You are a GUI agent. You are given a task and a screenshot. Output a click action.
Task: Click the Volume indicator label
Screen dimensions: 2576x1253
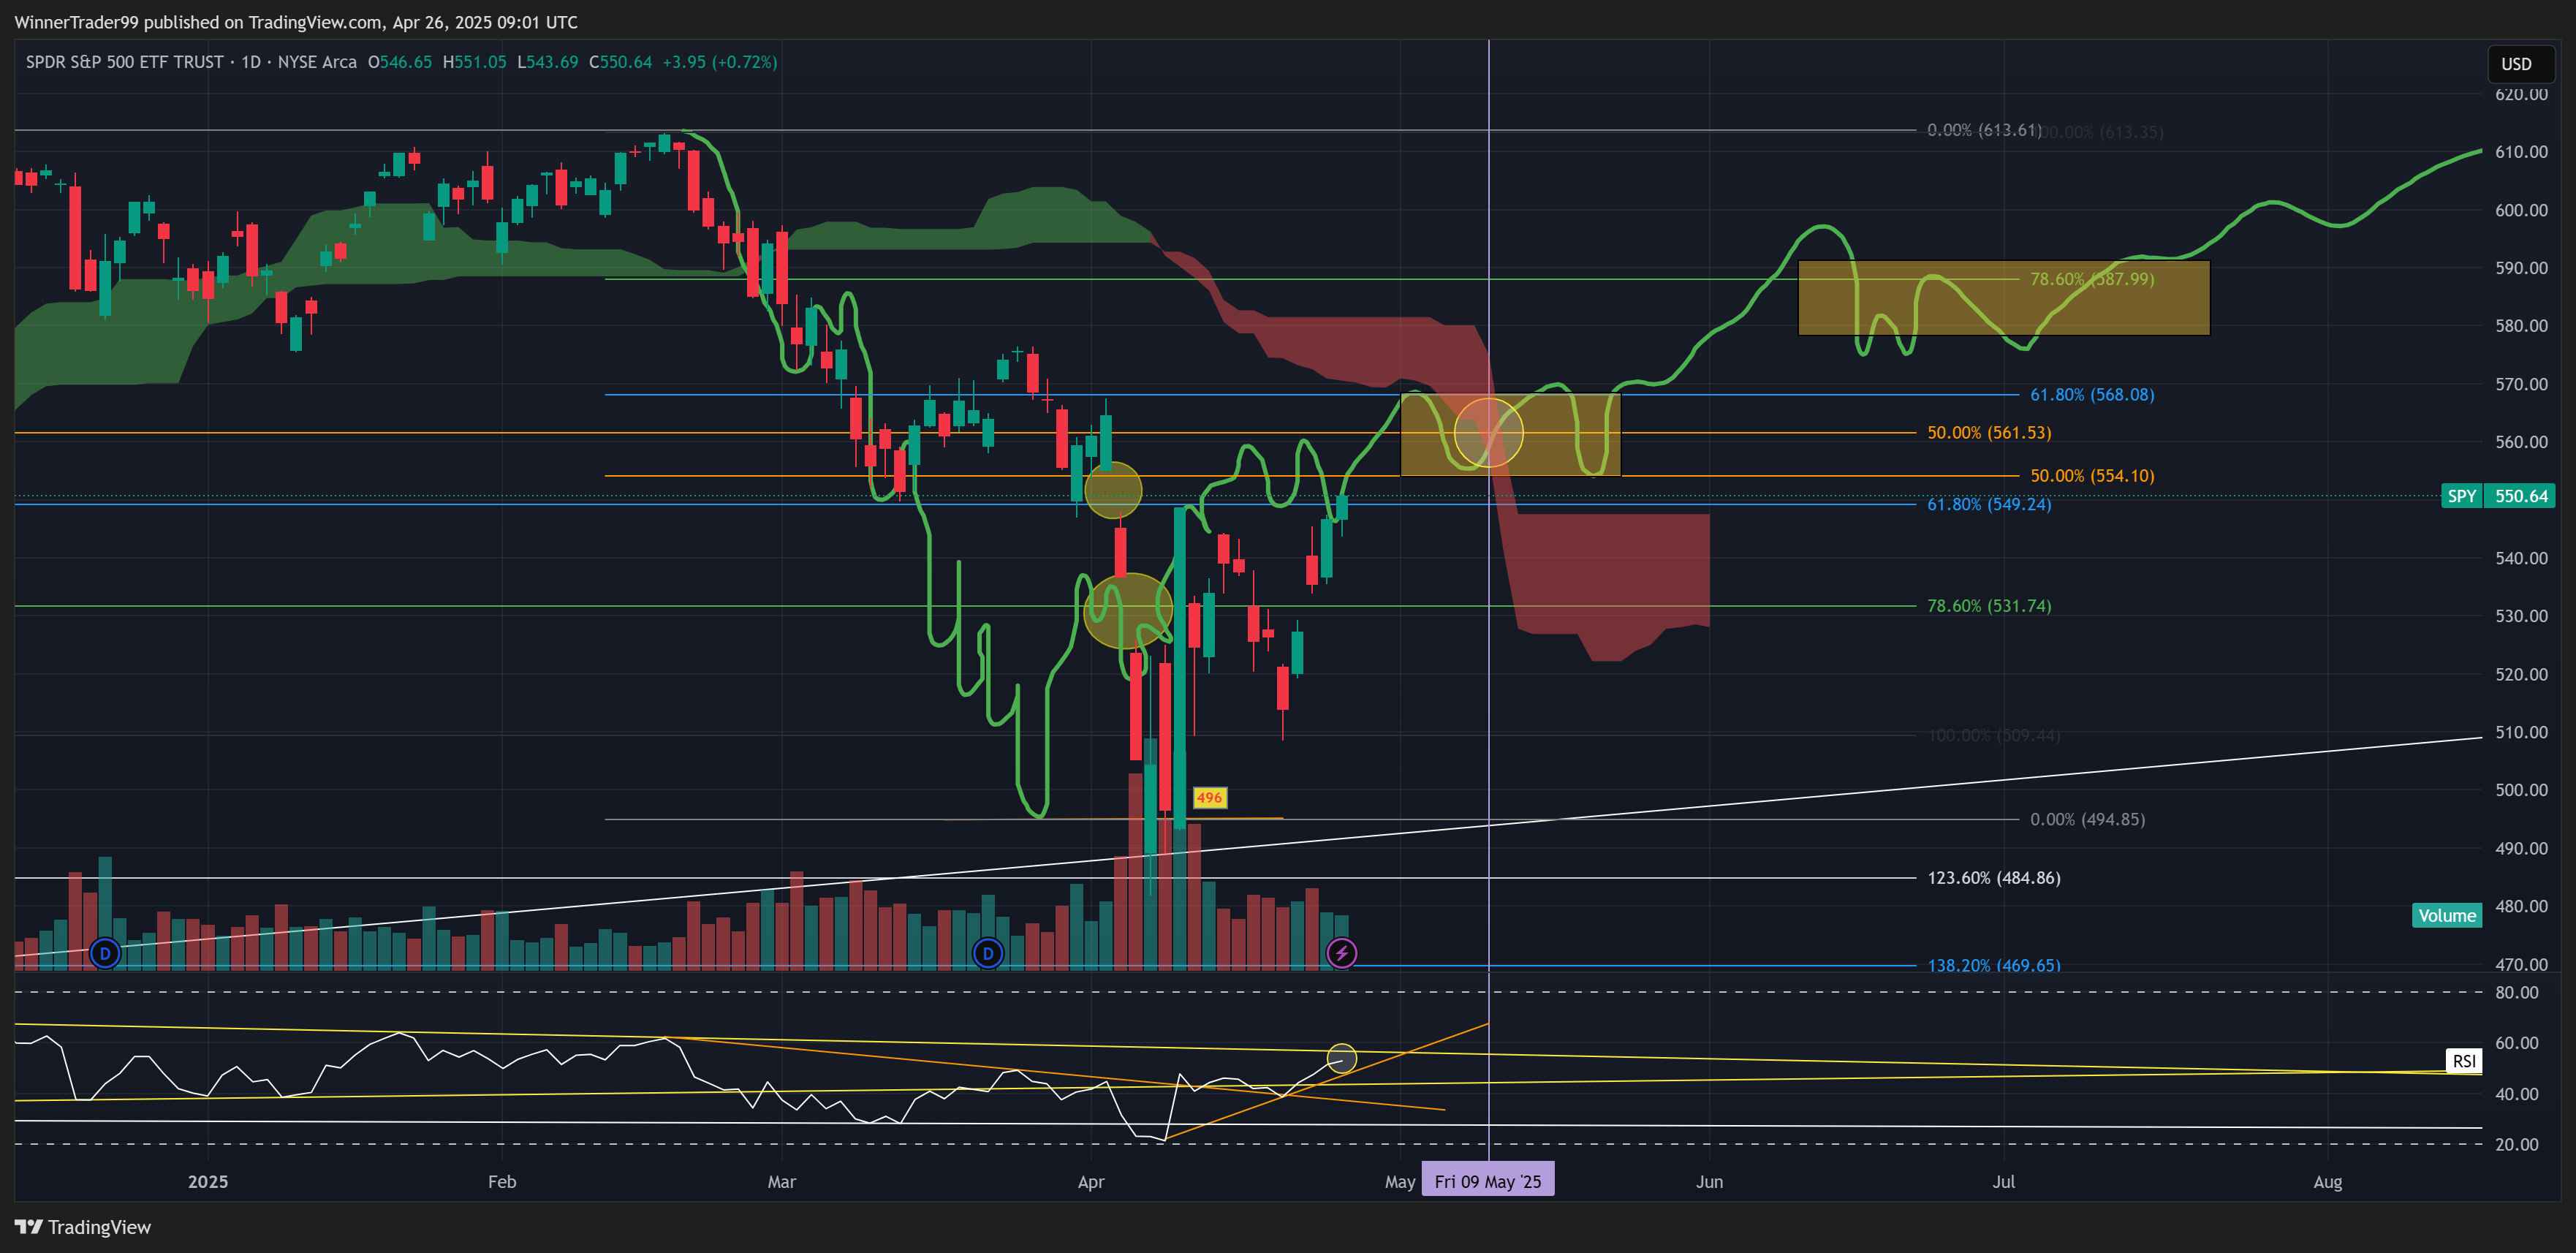(2447, 915)
